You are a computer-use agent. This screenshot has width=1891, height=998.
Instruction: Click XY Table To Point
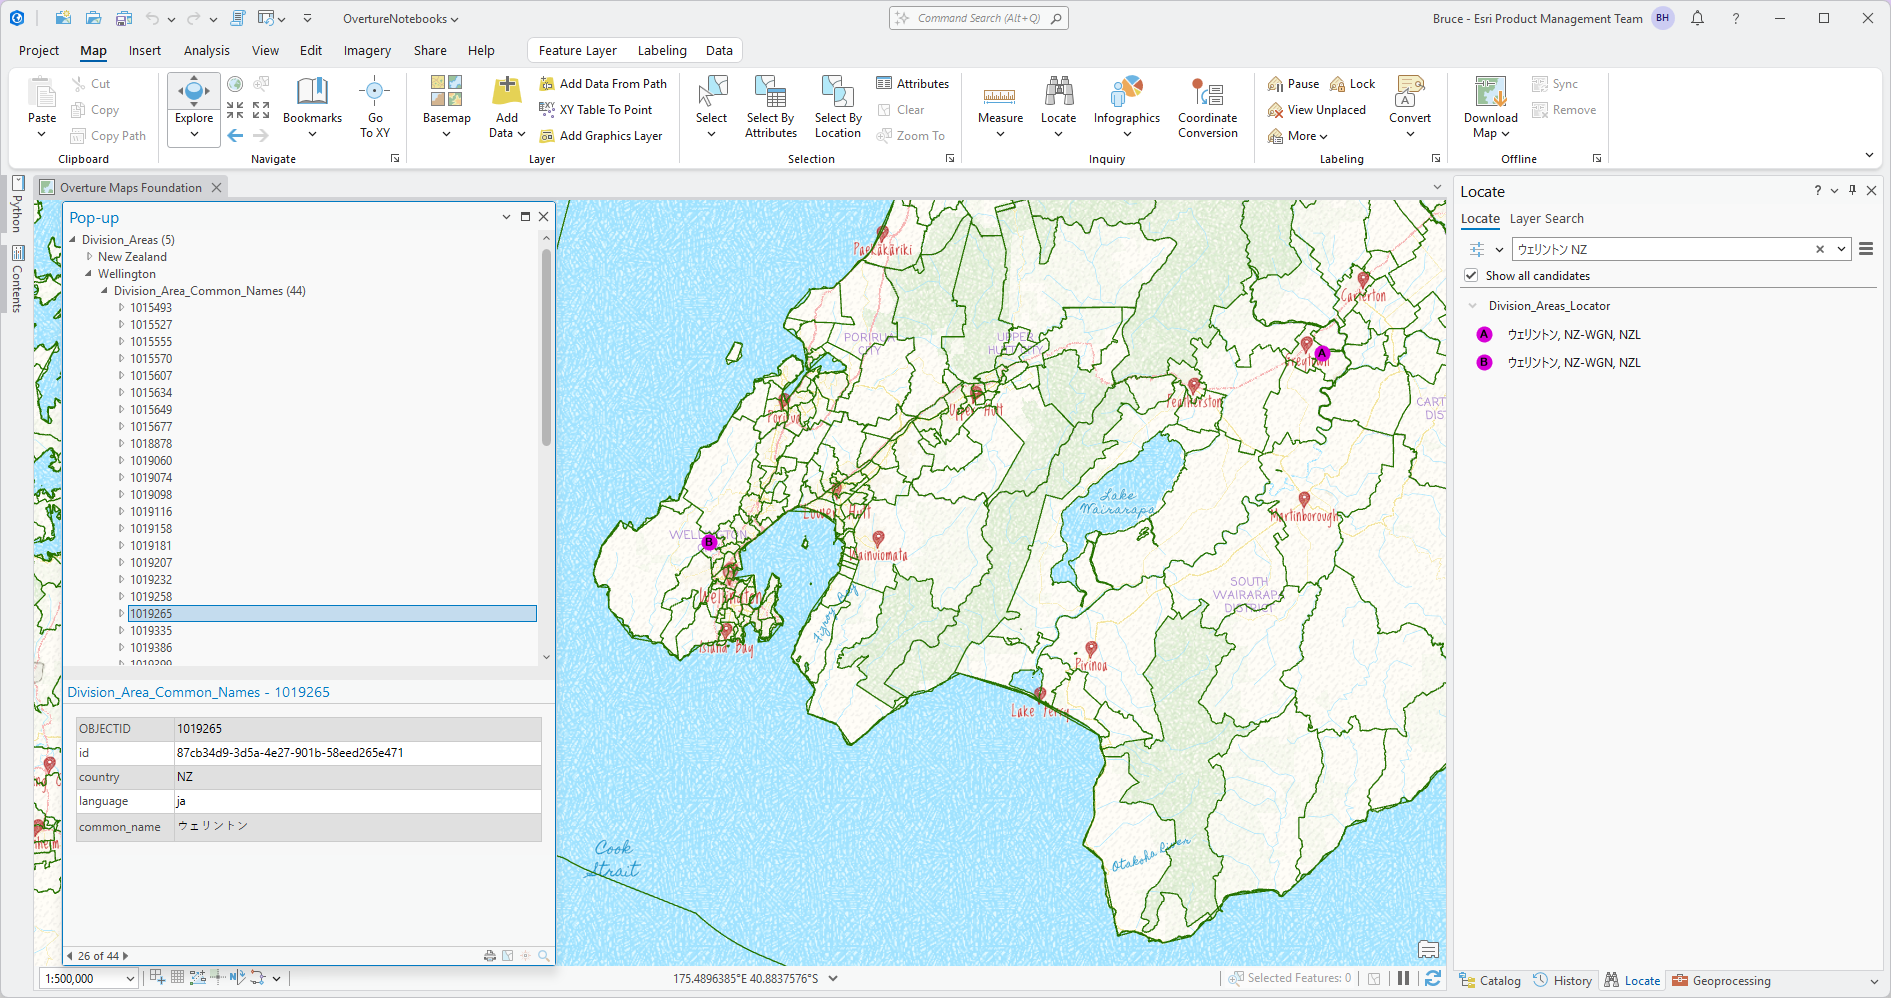coord(596,110)
